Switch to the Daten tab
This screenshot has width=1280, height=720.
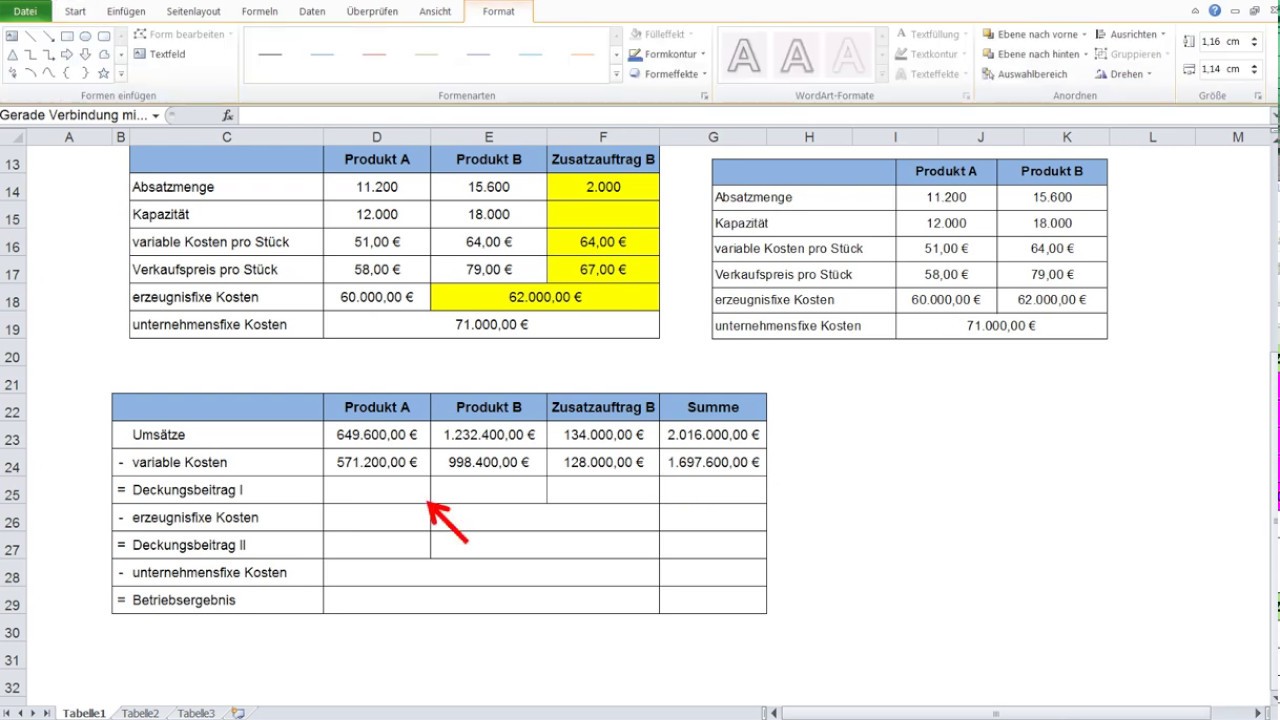312,12
